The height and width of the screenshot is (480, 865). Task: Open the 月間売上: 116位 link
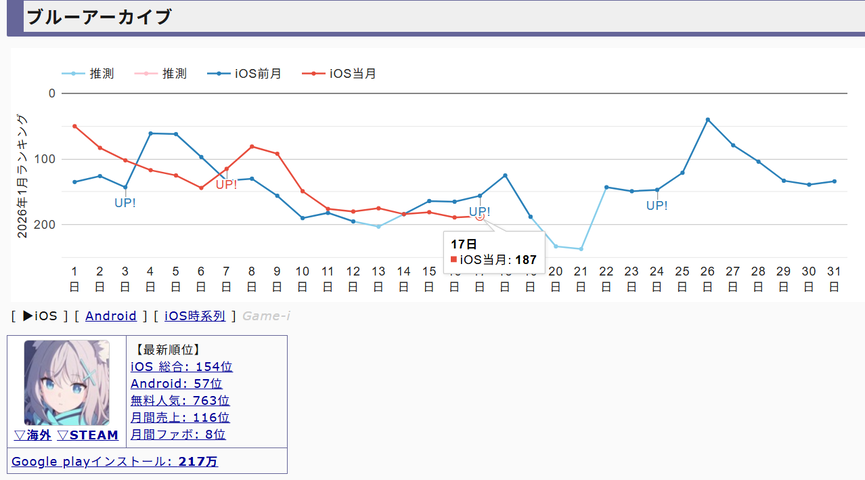click(x=180, y=418)
